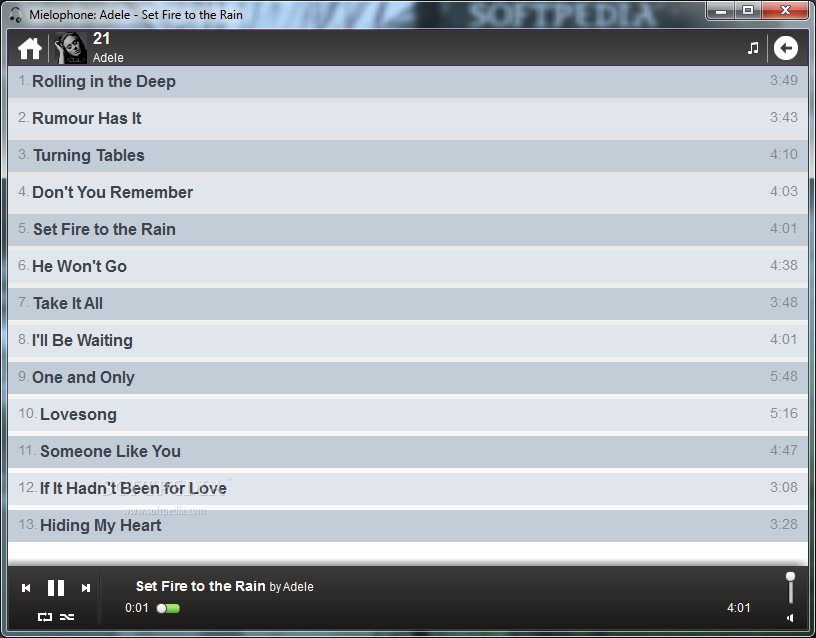
Task: Click the Adele link in now playing
Action: pos(298,587)
